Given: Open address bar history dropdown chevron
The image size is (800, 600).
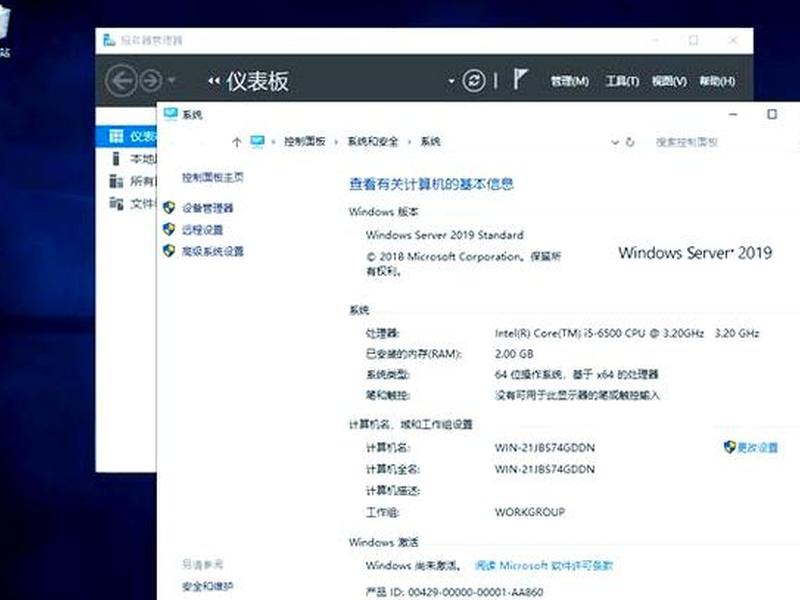Looking at the screenshot, I should pos(615,142).
